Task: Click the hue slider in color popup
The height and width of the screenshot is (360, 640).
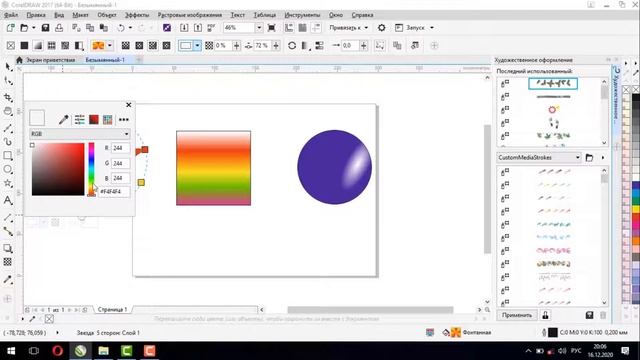Action: tap(91, 169)
